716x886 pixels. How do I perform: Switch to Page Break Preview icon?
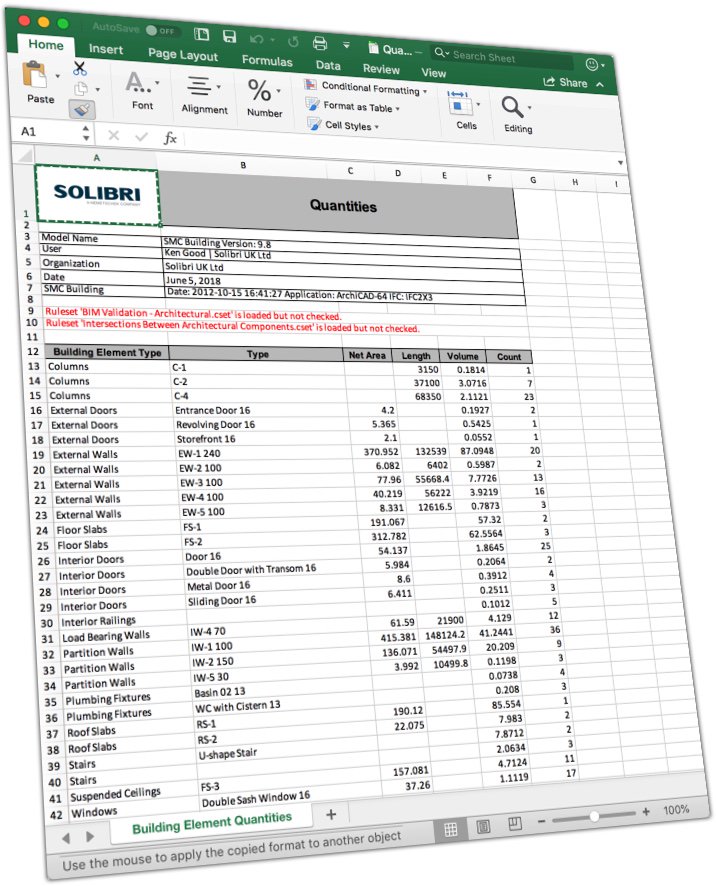click(x=515, y=823)
